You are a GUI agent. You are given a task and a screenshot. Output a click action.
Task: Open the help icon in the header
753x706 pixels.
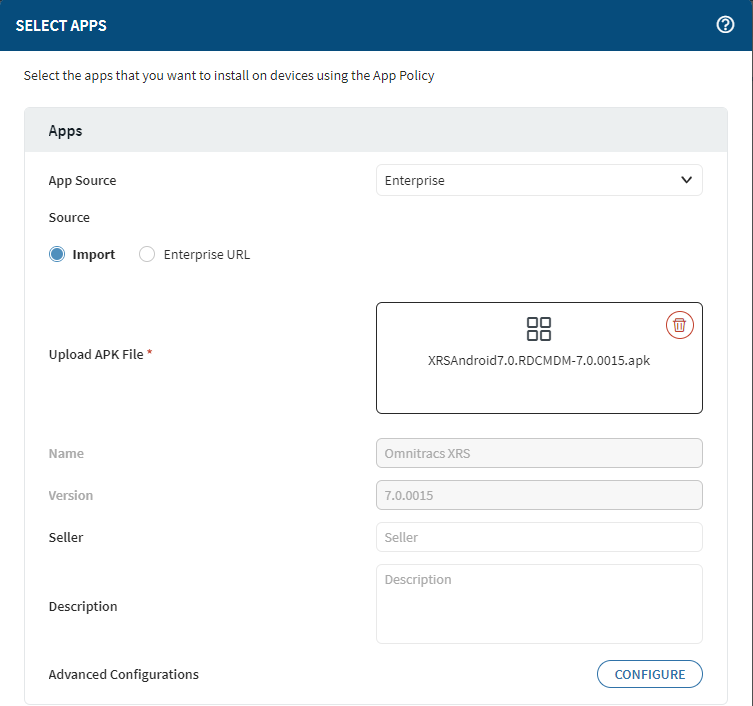point(726,25)
